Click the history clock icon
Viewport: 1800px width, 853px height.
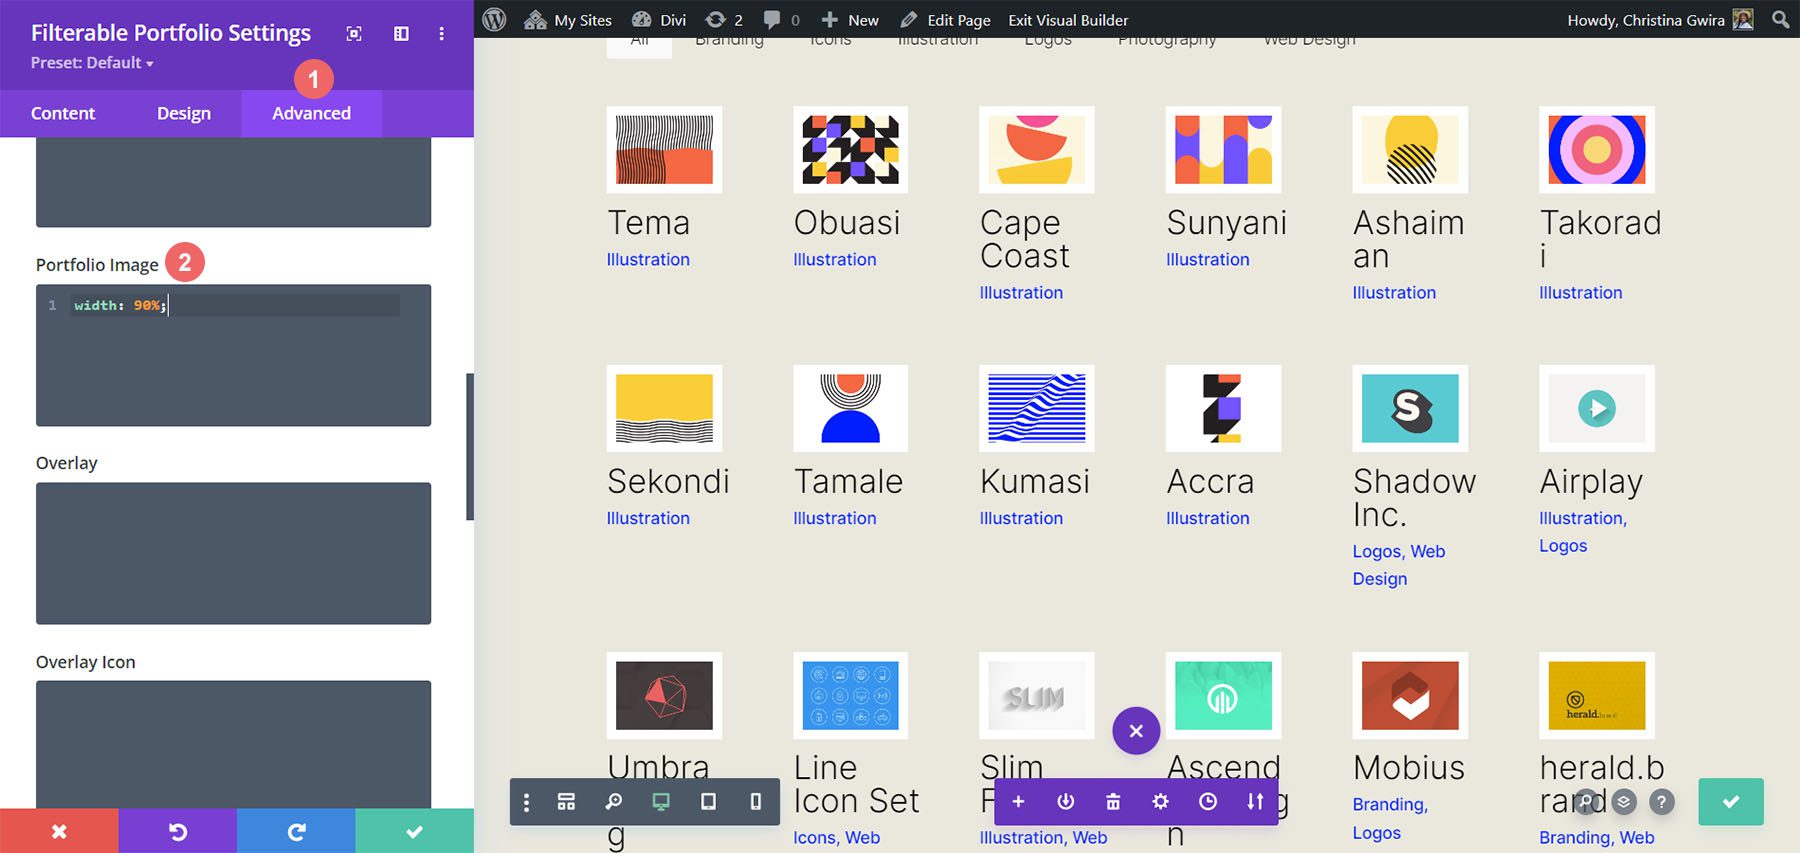click(x=1208, y=802)
